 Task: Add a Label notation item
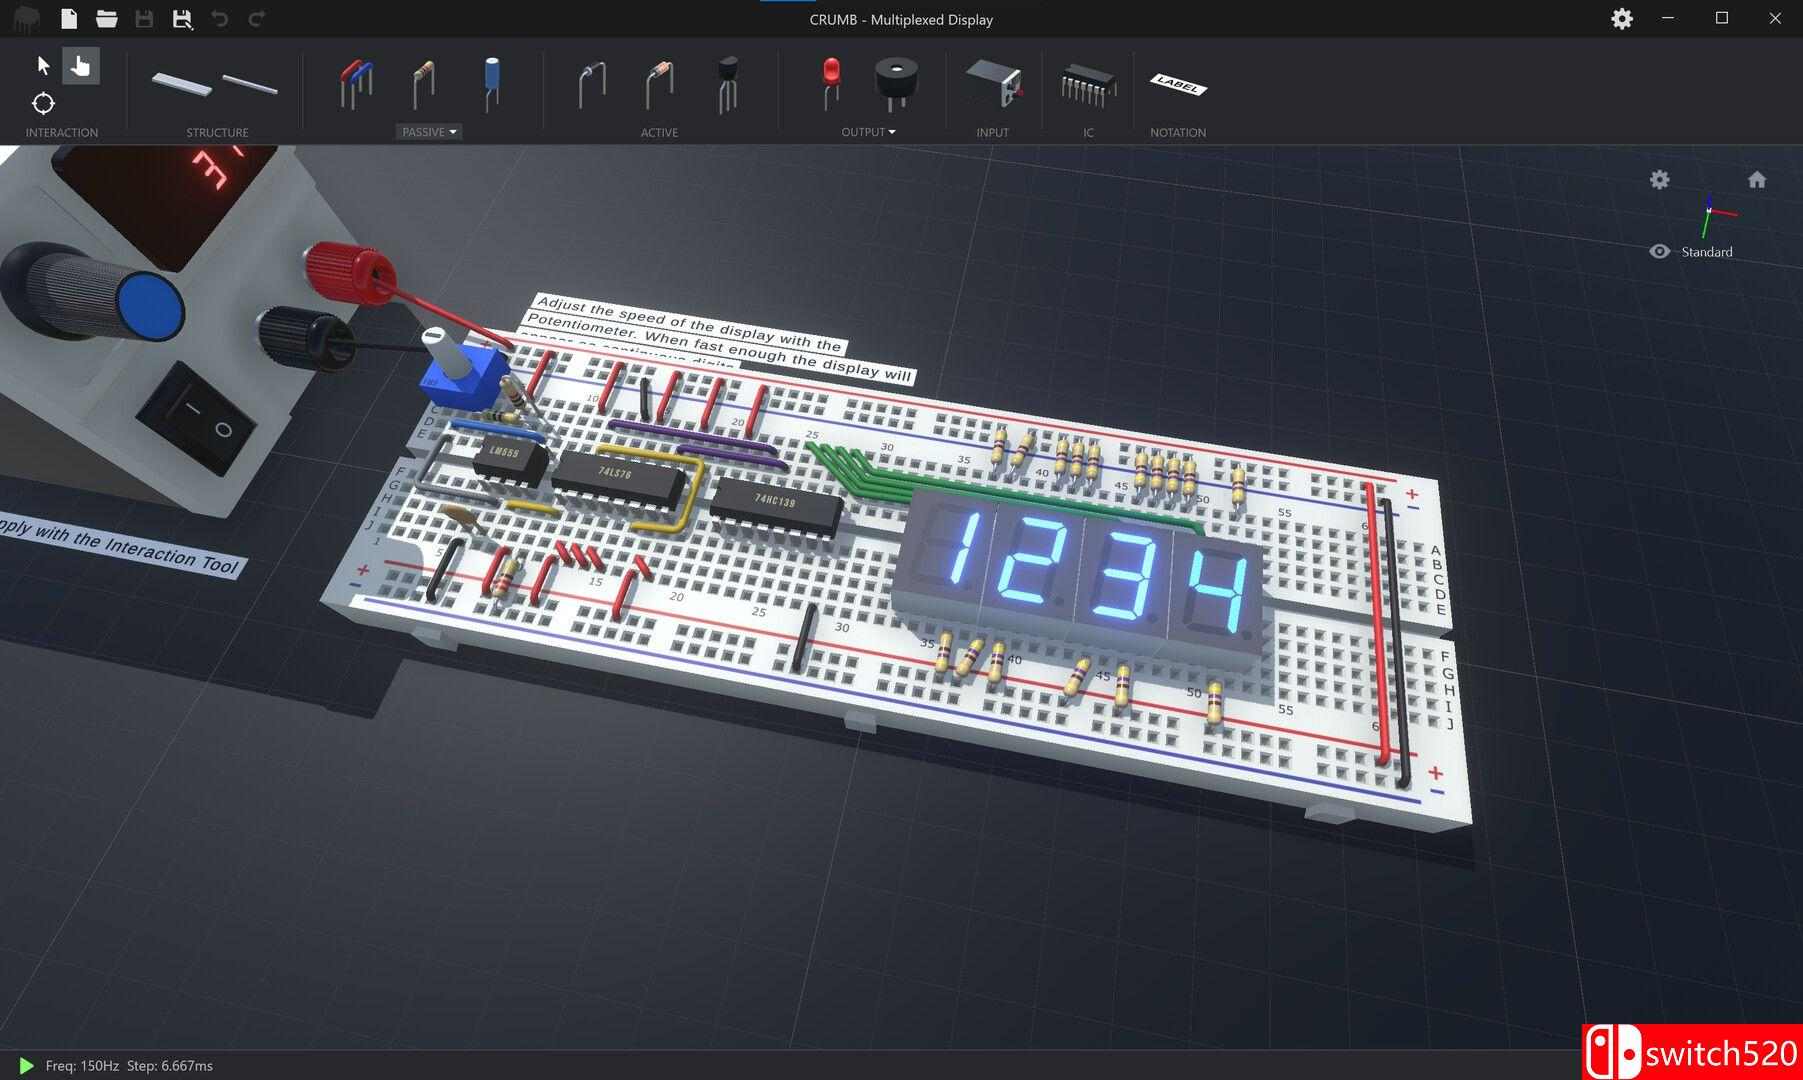(x=1178, y=86)
